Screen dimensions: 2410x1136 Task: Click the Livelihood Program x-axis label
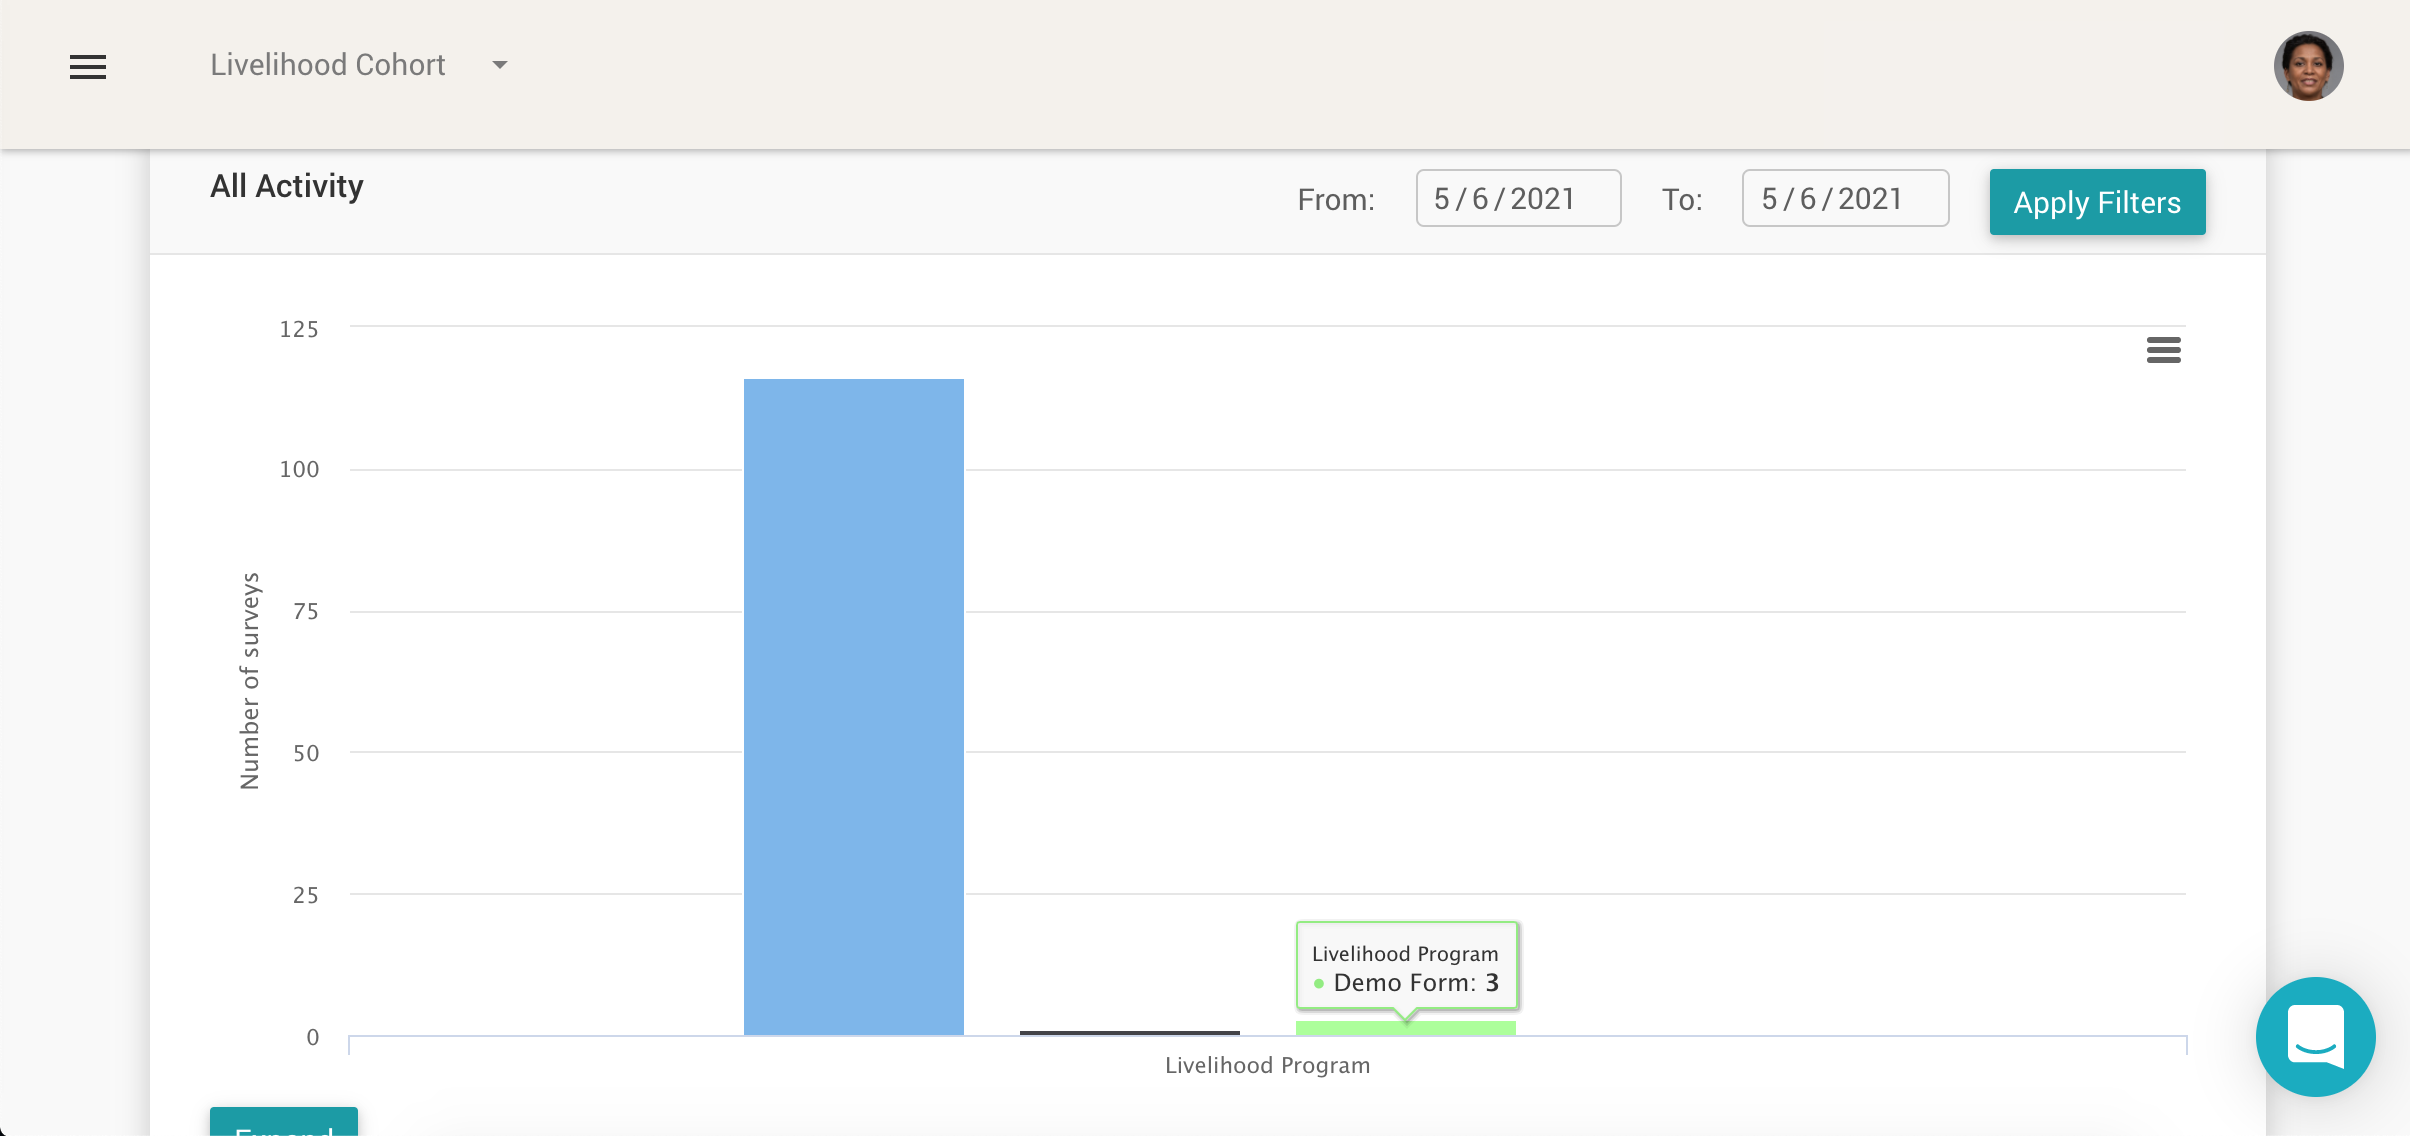1267,1066
